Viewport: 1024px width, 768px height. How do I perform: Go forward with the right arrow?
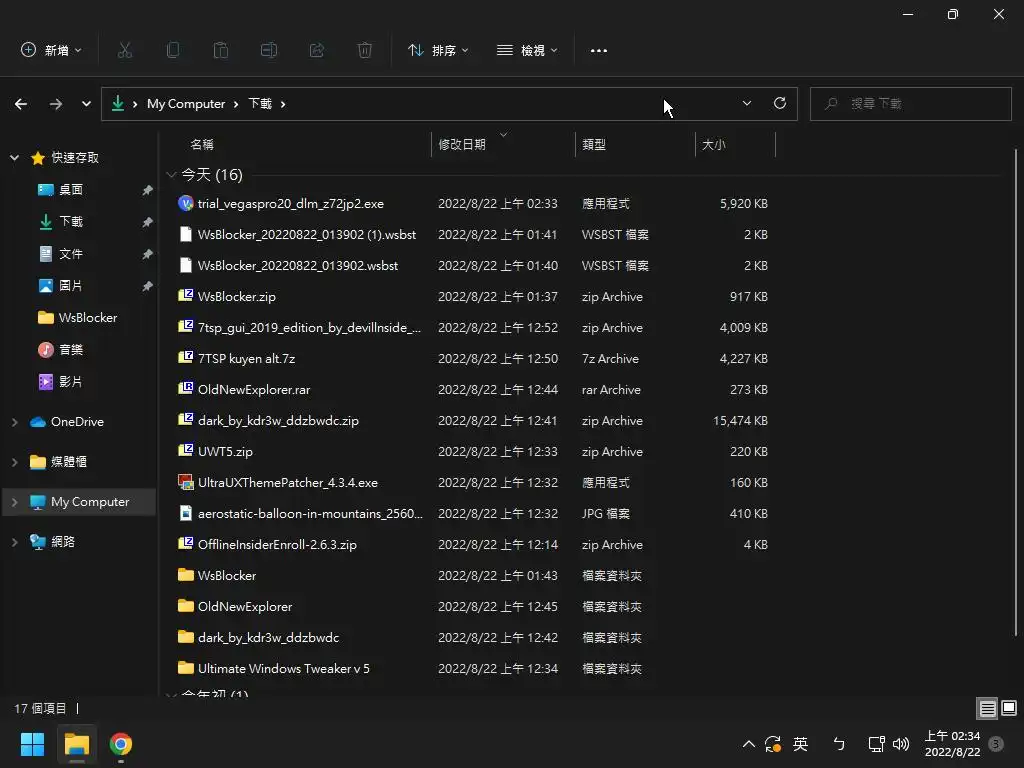(56, 104)
